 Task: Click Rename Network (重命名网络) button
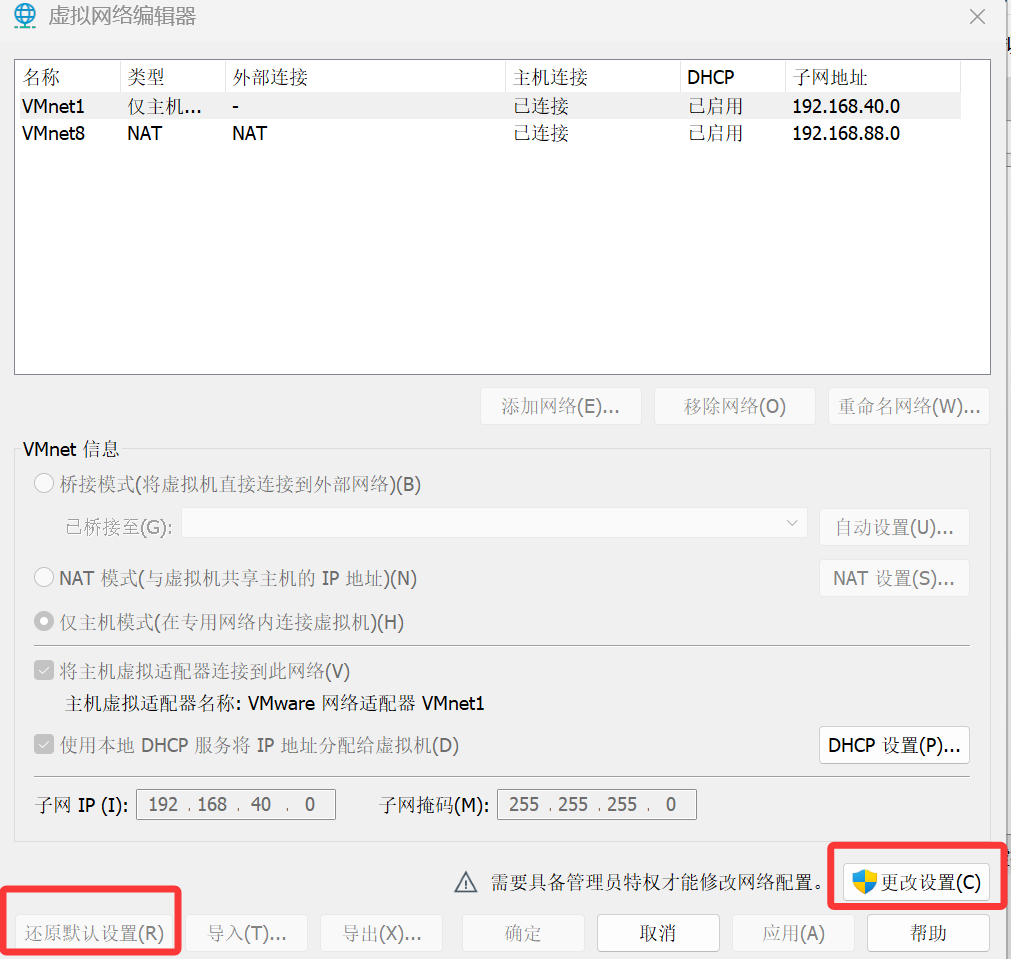pos(908,406)
